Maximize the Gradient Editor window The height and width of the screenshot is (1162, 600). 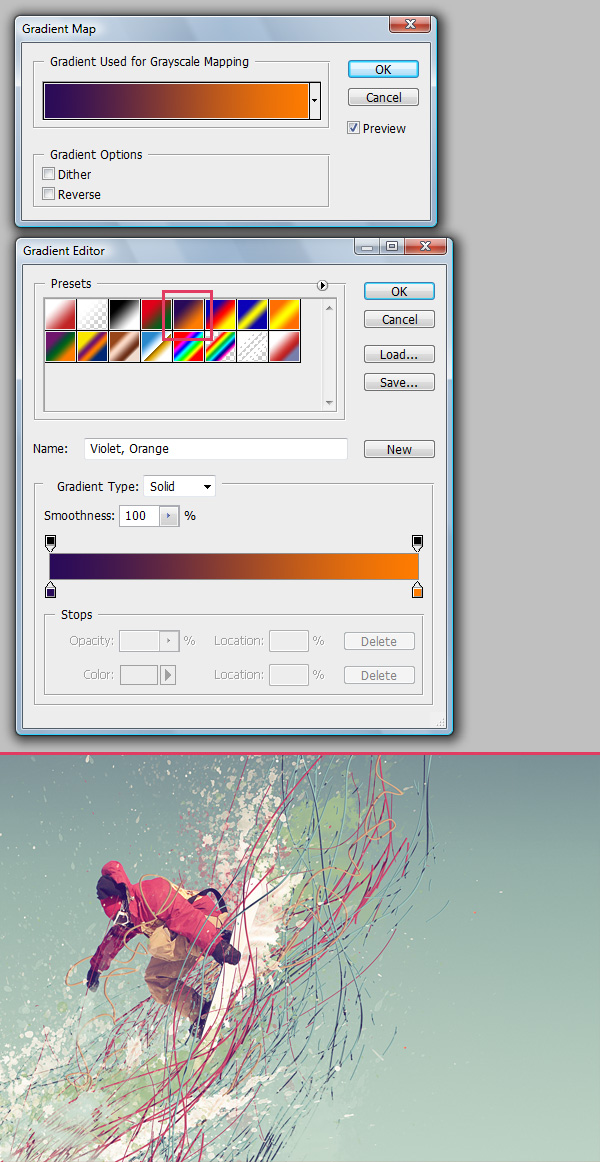pos(393,246)
